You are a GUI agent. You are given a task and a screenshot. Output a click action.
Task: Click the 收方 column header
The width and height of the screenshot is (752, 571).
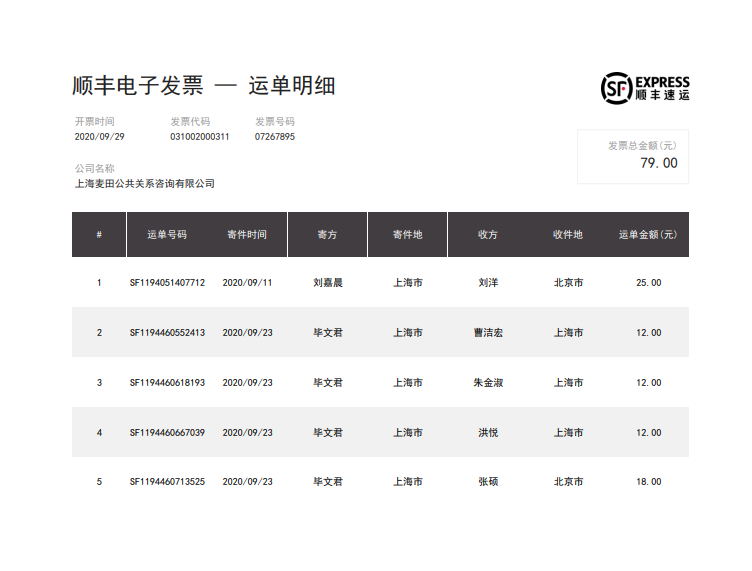click(x=488, y=235)
